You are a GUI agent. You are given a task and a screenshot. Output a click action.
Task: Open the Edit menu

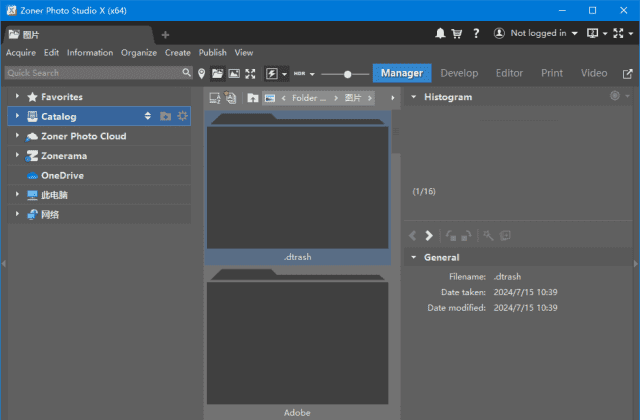pyautogui.click(x=51, y=53)
